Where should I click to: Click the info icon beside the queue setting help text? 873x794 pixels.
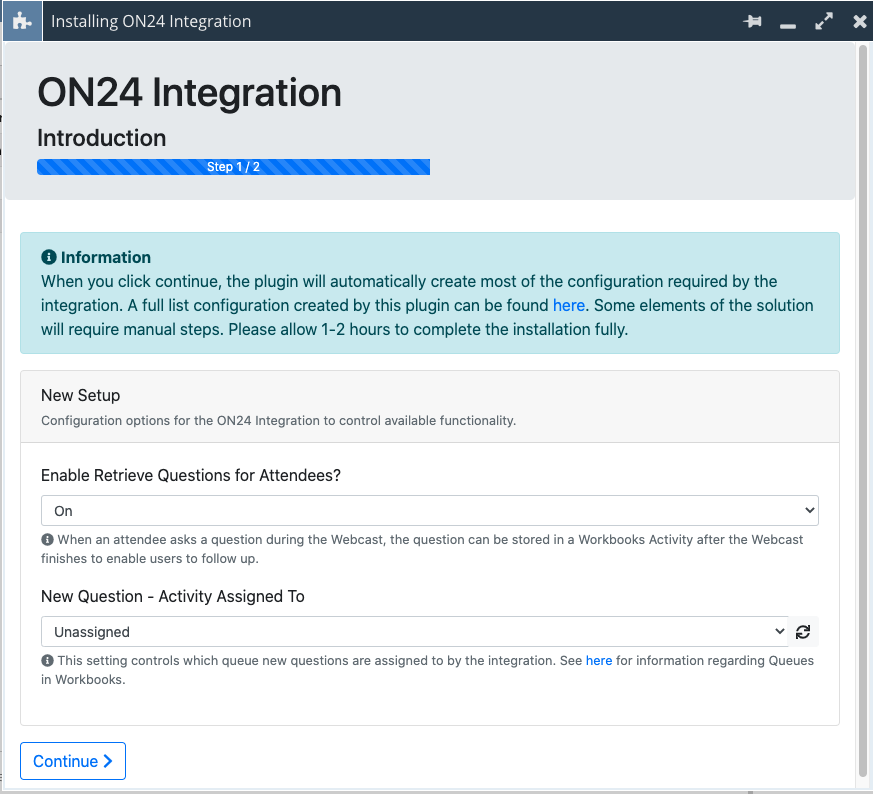pyautogui.click(x=47, y=660)
